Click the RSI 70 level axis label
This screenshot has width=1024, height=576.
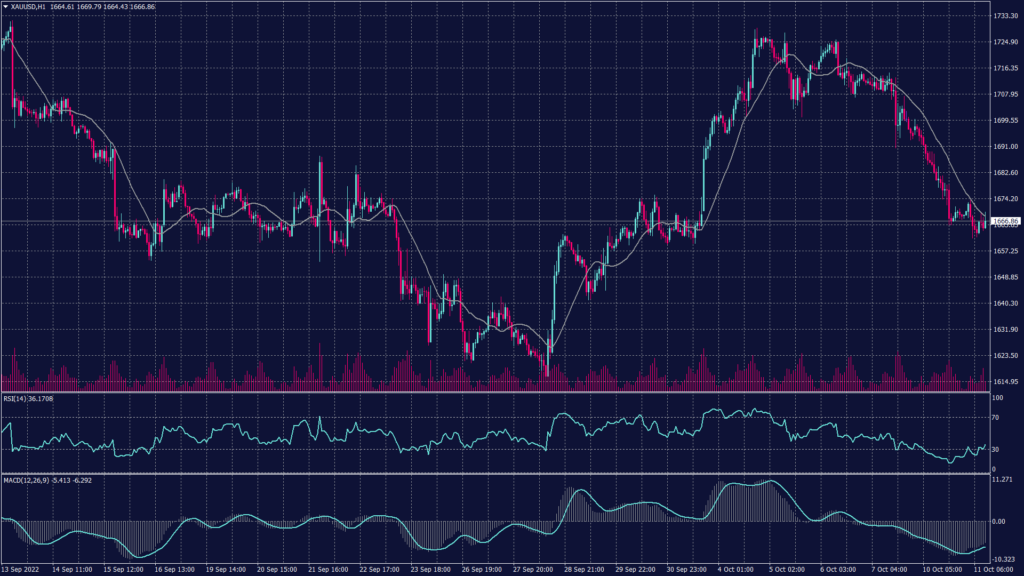click(994, 417)
